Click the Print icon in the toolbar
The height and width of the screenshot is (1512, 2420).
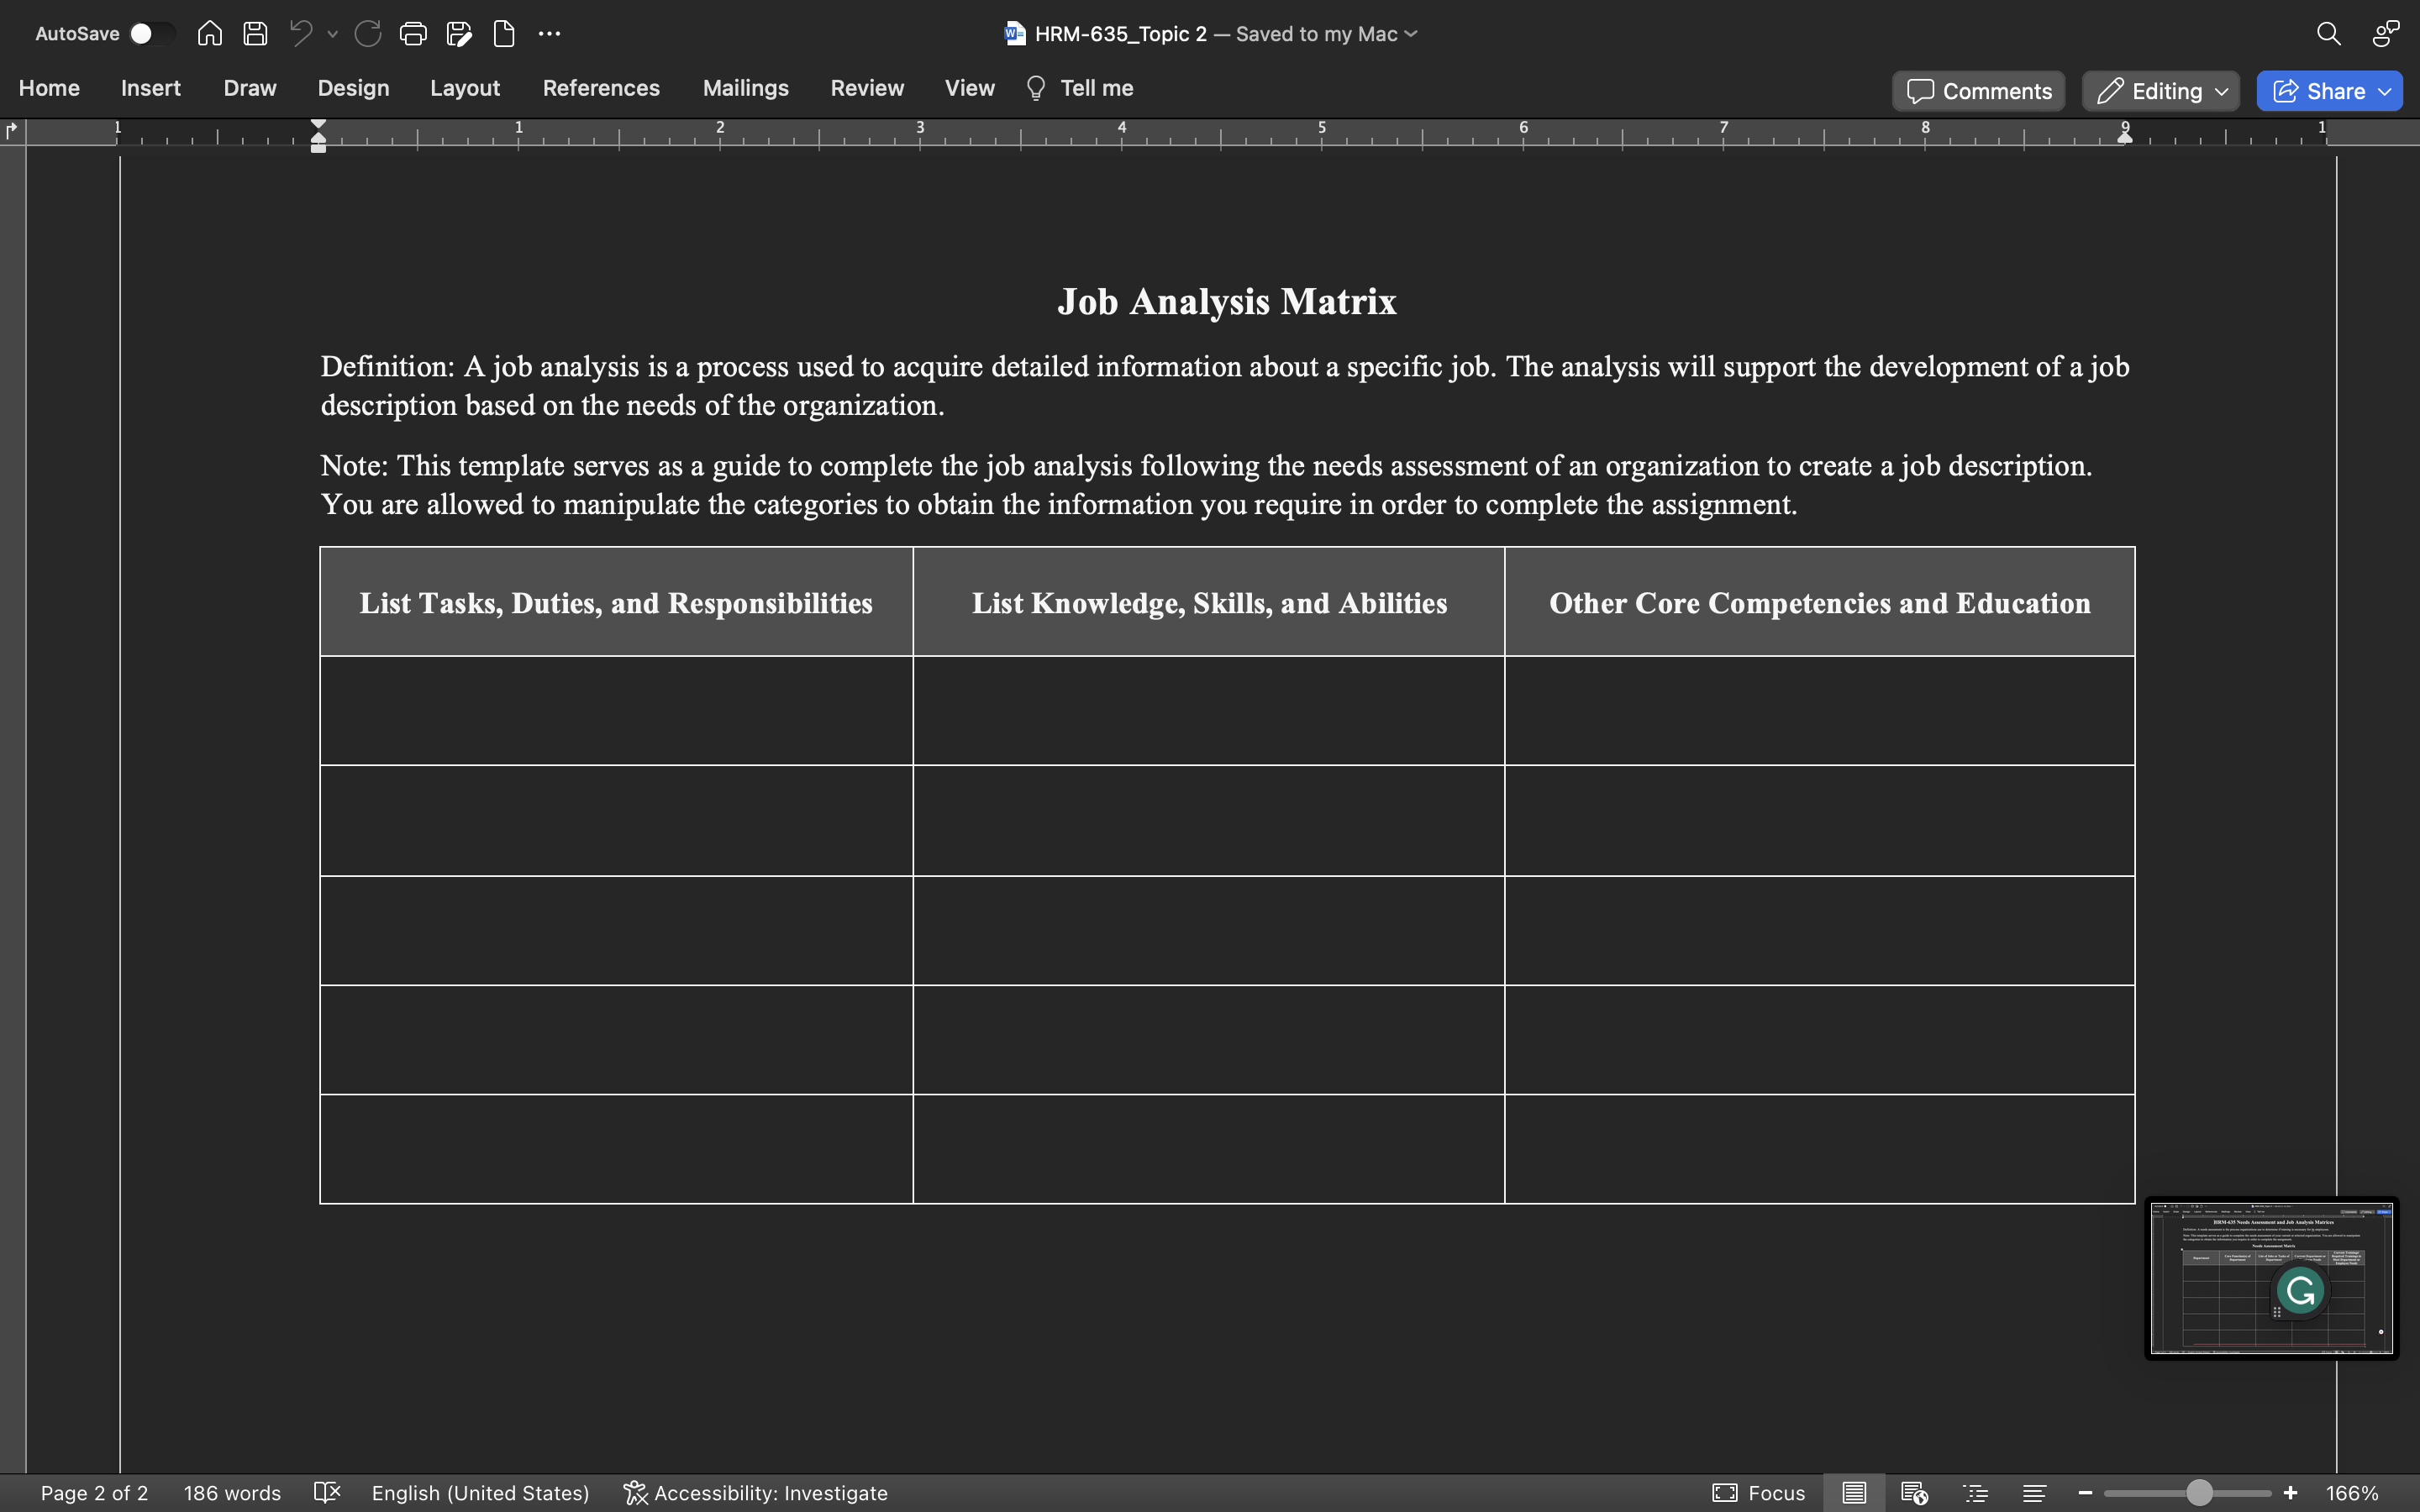click(413, 33)
